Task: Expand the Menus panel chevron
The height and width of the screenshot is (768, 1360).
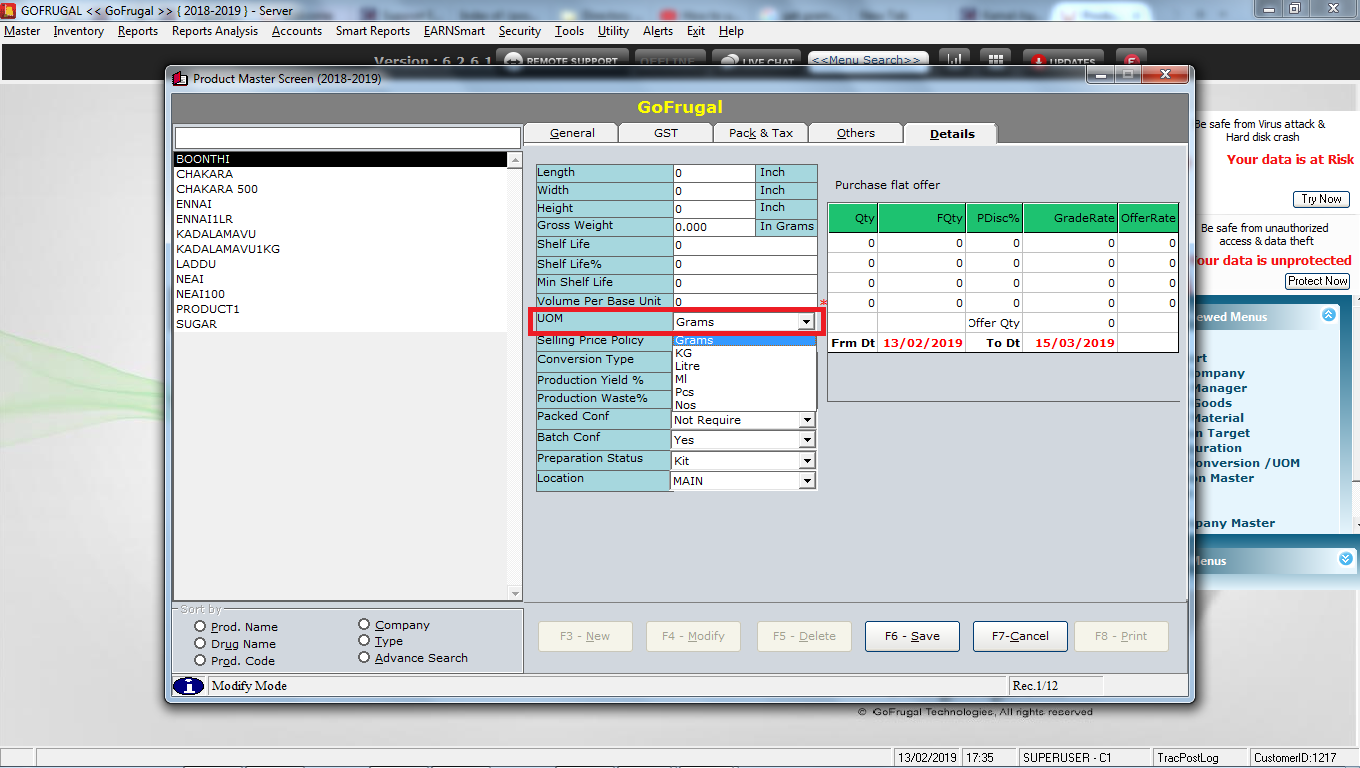Action: 1346,560
